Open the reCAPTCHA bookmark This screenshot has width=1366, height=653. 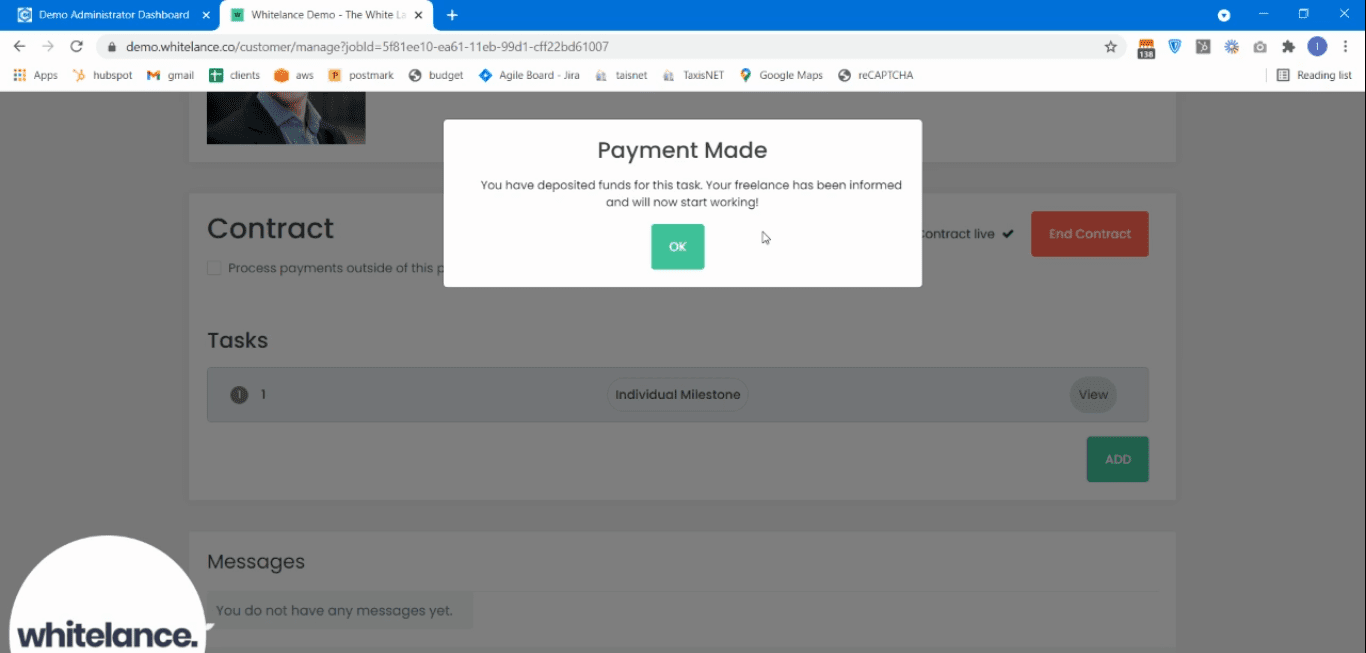coord(876,75)
